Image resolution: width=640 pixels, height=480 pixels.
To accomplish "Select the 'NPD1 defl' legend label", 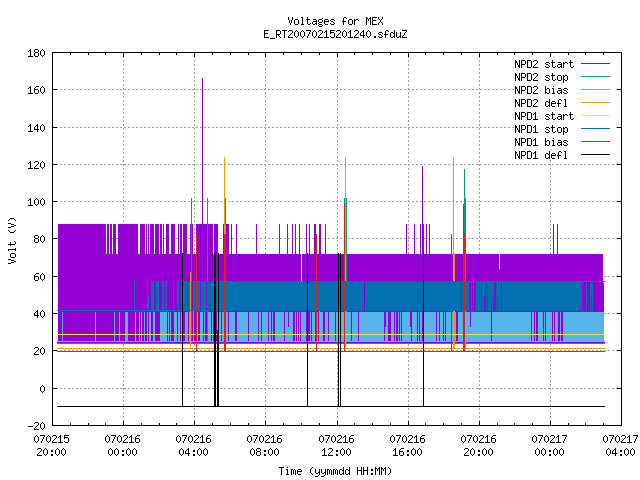I will click(x=541, y=156).
